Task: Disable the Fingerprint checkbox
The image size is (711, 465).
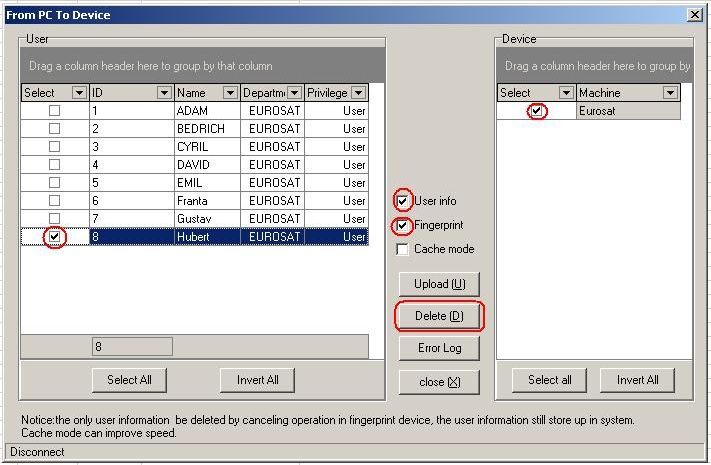Action: click(x=403, y=225)
